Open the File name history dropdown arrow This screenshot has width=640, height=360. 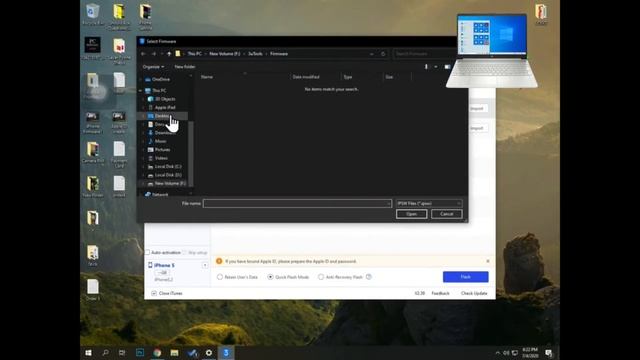(388, 203)
